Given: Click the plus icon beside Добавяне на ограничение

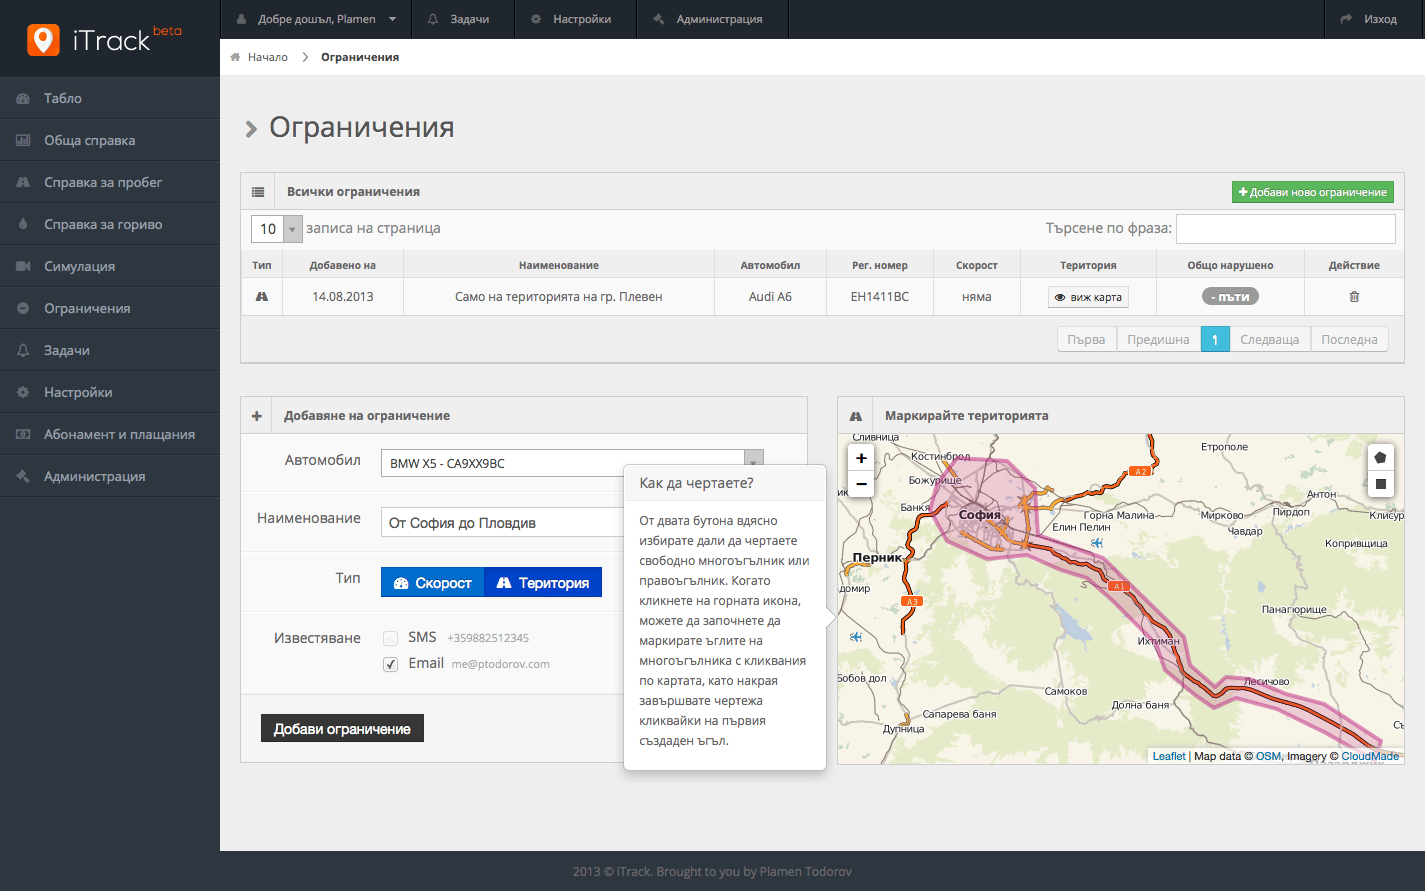Looking at the screenshot, I should (257, 416).
